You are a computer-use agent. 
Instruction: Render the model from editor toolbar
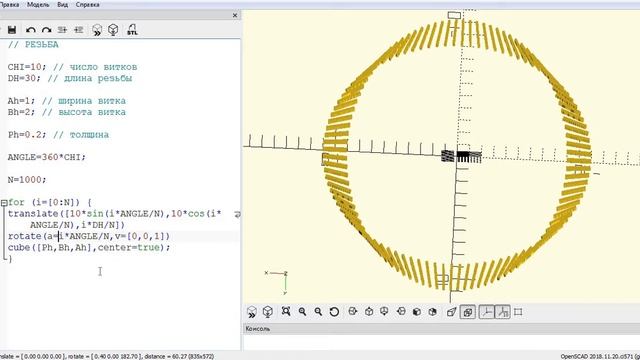(x=113, y=30)
